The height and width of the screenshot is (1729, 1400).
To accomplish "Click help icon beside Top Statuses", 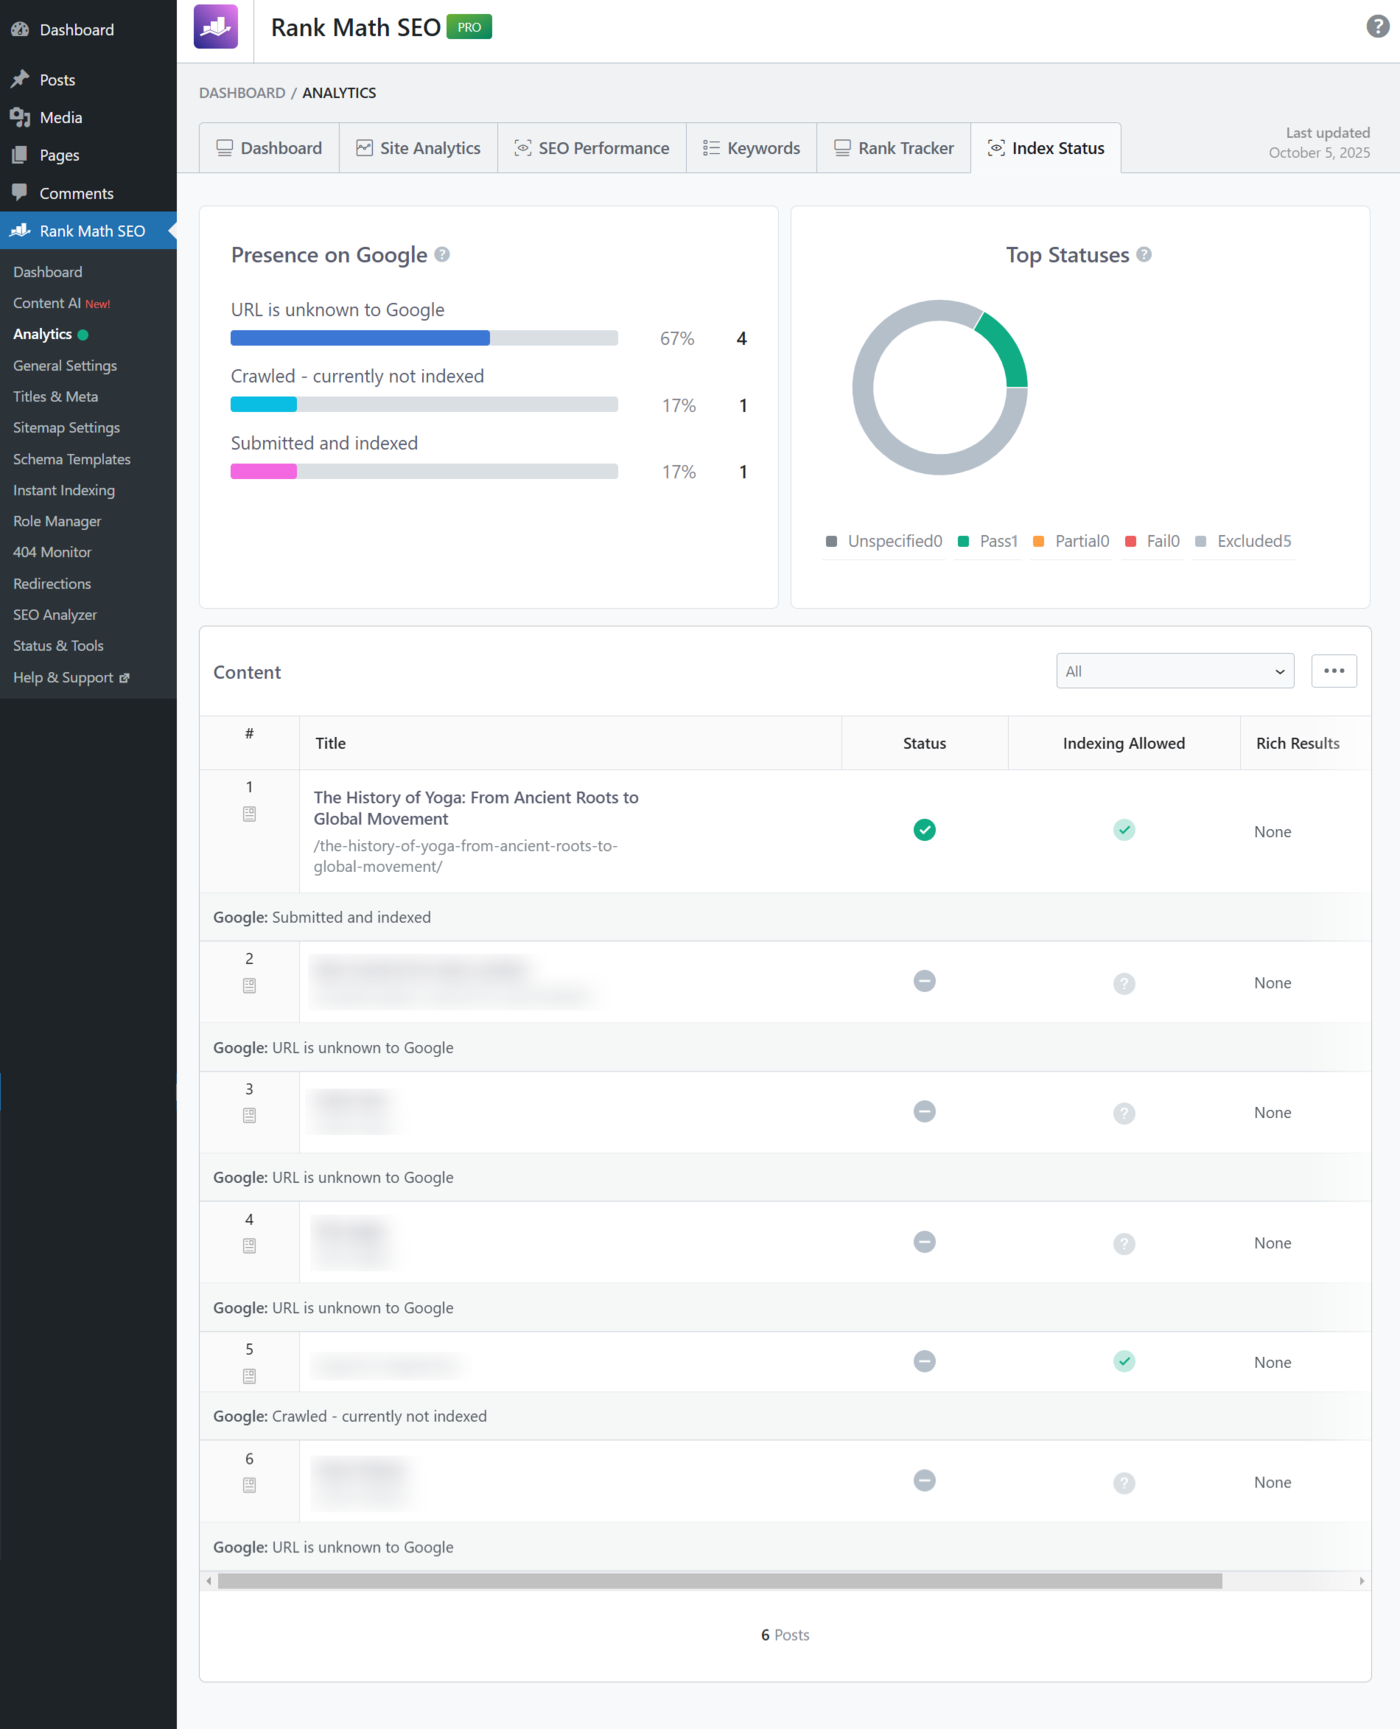I will coord(1144,255).
